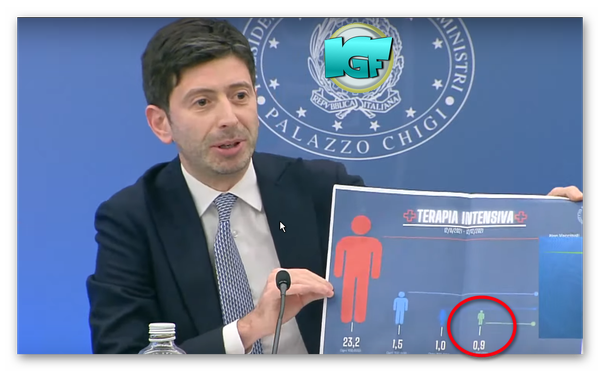This screenshot has height=386, width=600.
Task: Click the 'REPVBBLICA ITALIANA' ribbon on emblem
Action: tap(356, 103)
